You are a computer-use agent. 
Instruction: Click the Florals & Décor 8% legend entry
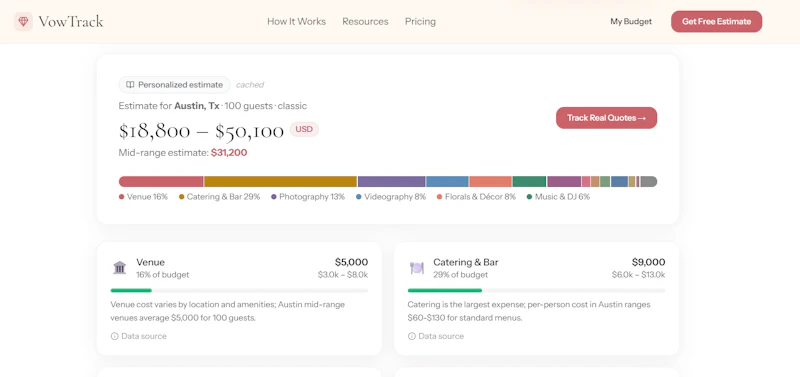click(x=477, y=197)
